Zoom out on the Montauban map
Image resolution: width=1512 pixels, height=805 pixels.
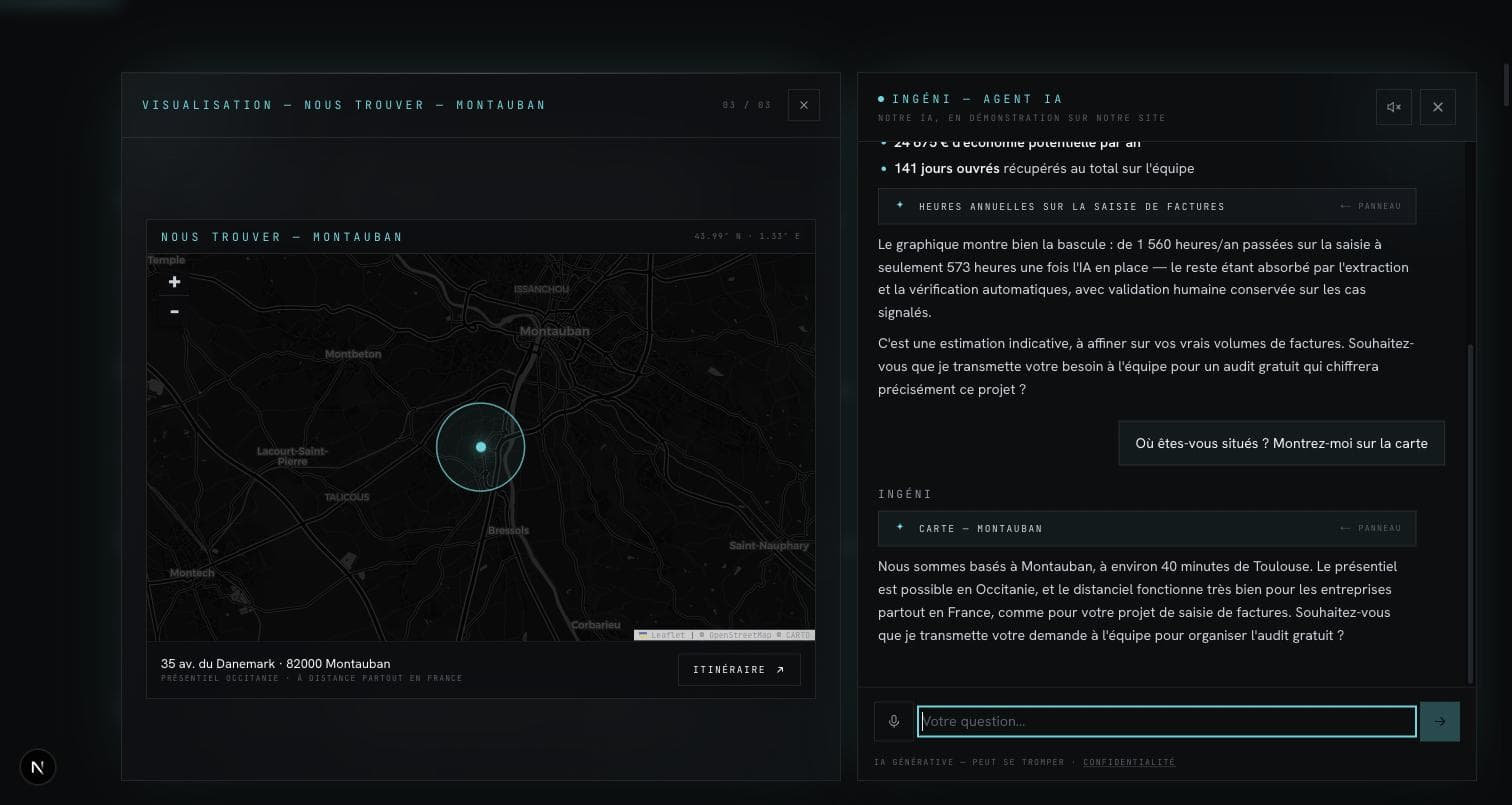click(174, 311)
